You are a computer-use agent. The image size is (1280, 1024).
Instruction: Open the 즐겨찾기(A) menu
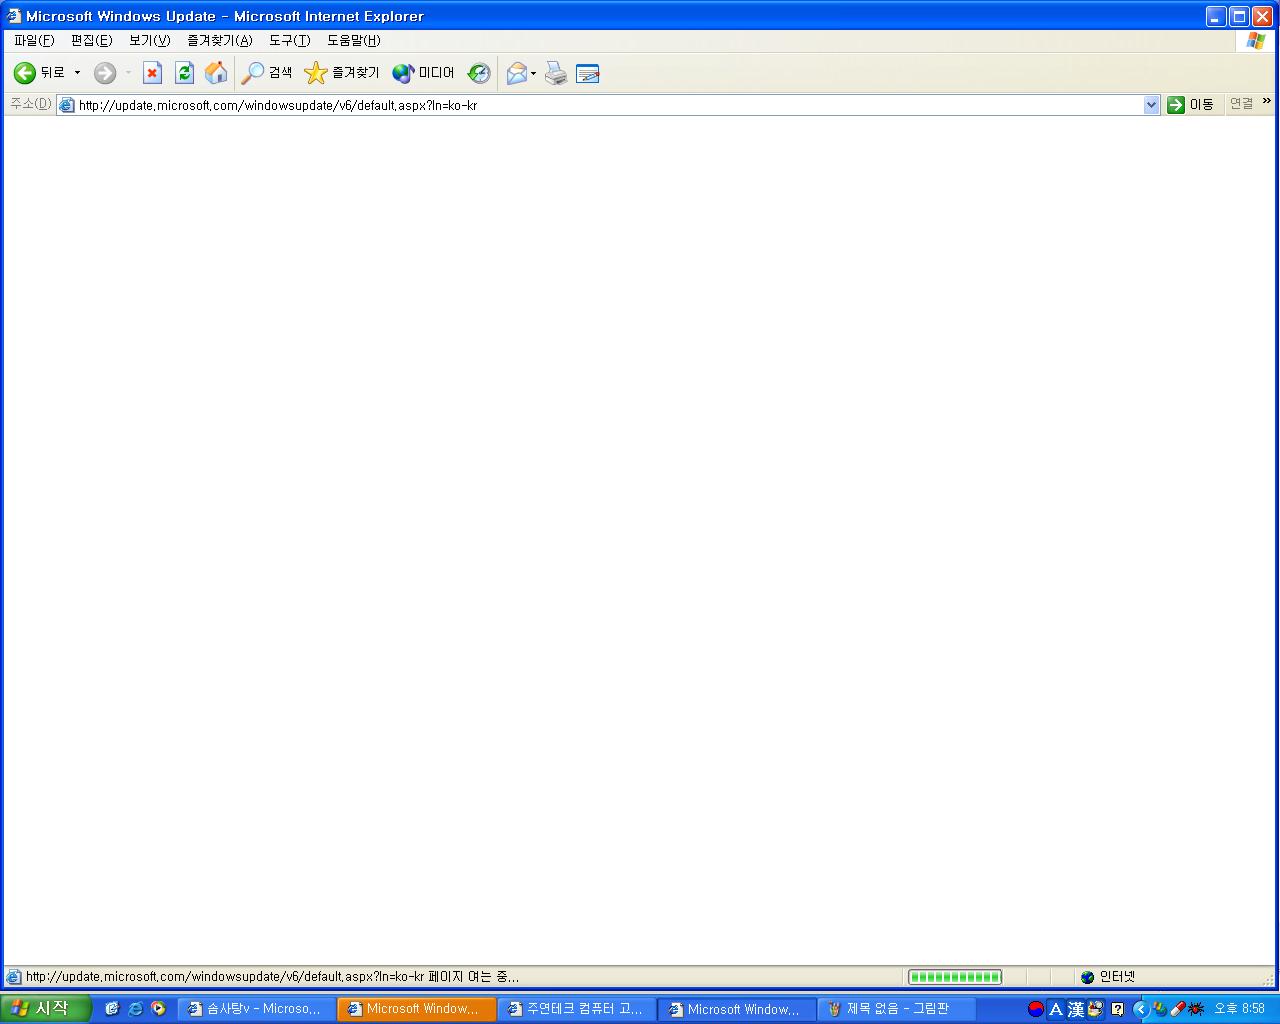point(219,40)
